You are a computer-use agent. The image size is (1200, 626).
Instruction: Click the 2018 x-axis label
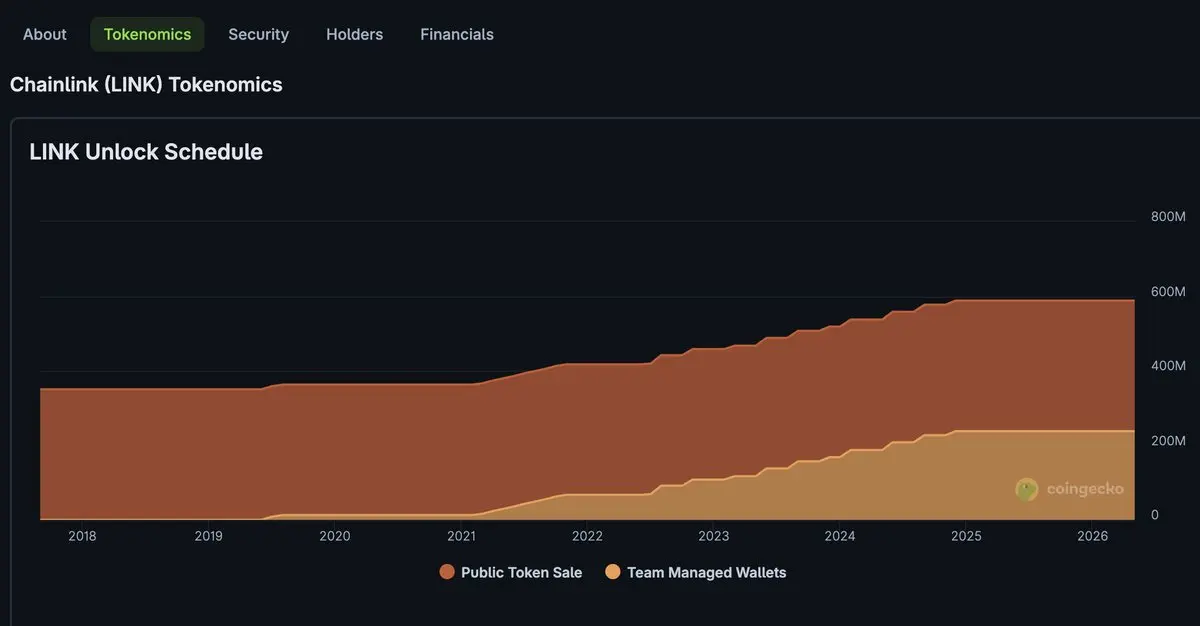point(82,536)
